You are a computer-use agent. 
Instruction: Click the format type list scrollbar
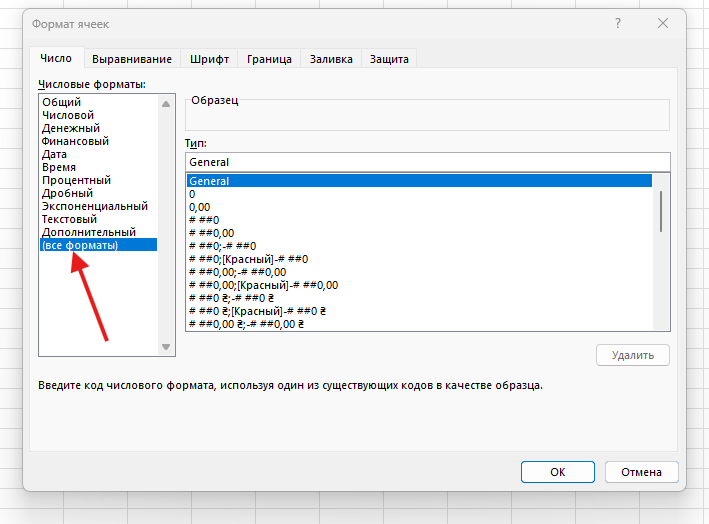click(661, 210)
